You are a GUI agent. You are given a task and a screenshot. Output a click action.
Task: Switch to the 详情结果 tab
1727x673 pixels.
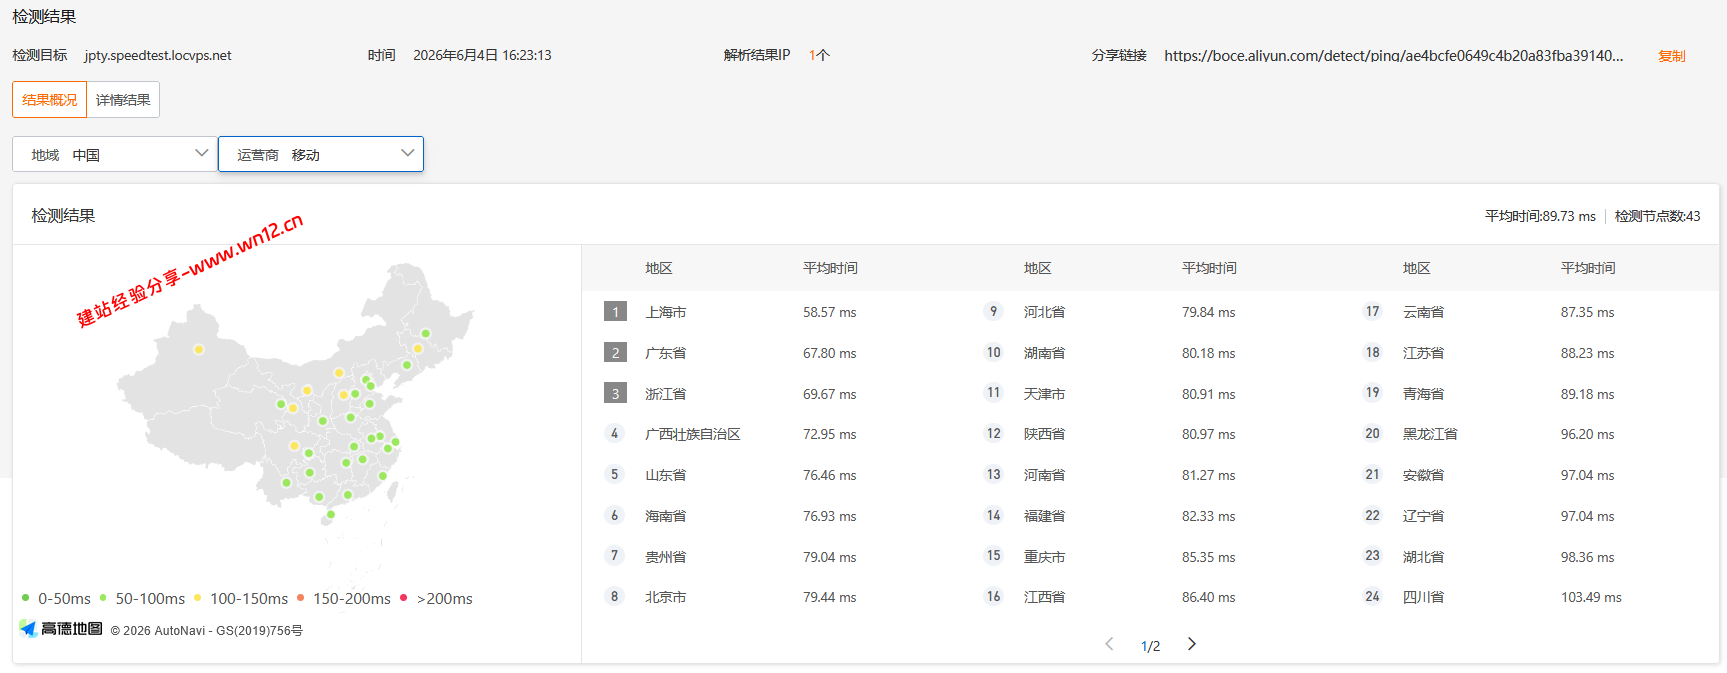[123, 100]
